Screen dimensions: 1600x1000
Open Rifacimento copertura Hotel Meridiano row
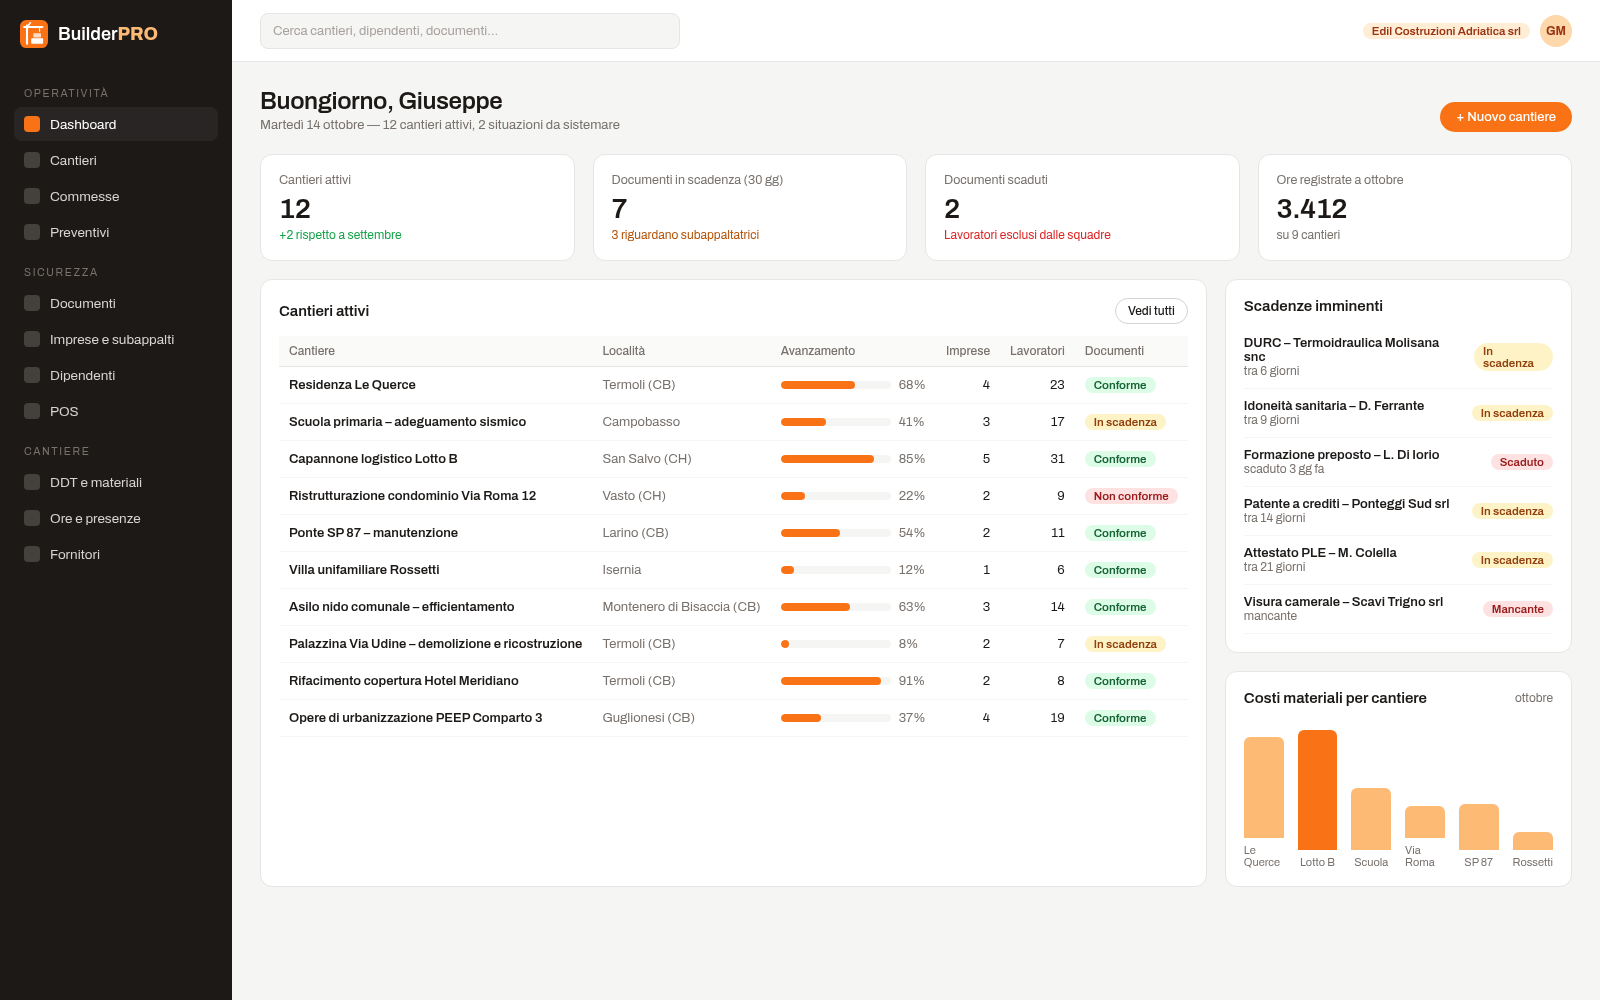733,681
